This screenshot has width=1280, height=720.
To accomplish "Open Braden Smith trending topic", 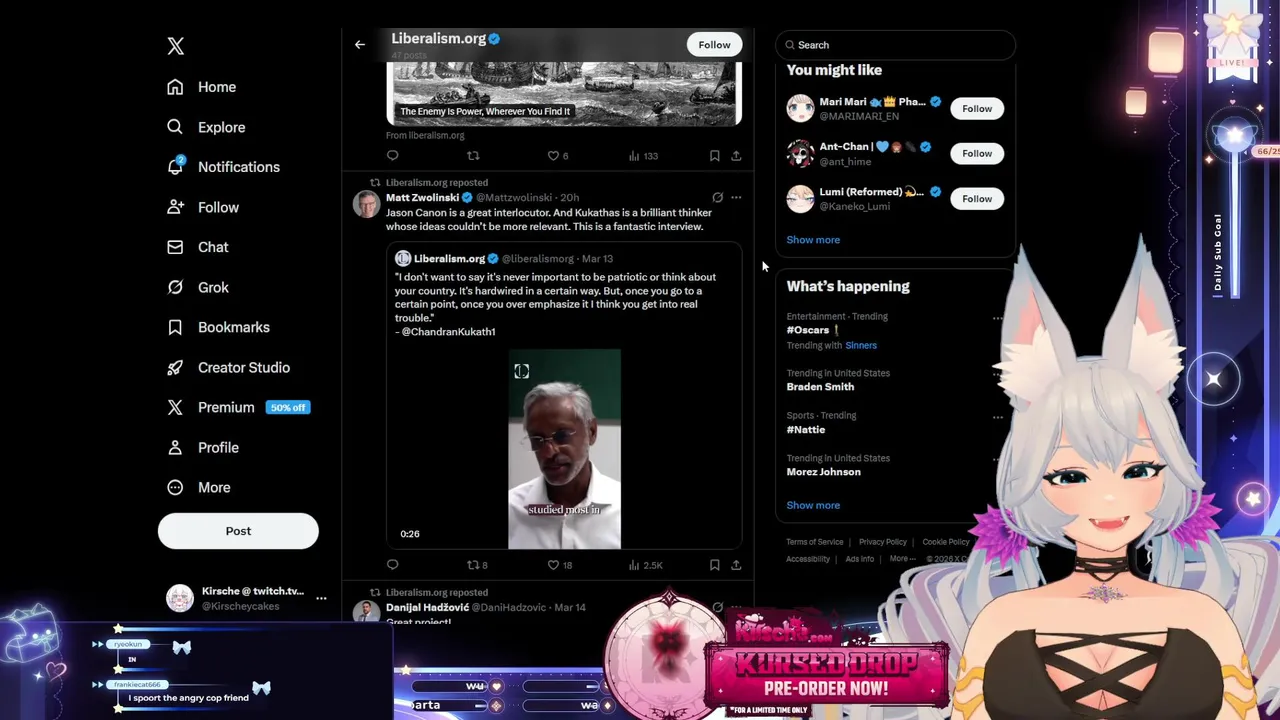I will (820, 387).
